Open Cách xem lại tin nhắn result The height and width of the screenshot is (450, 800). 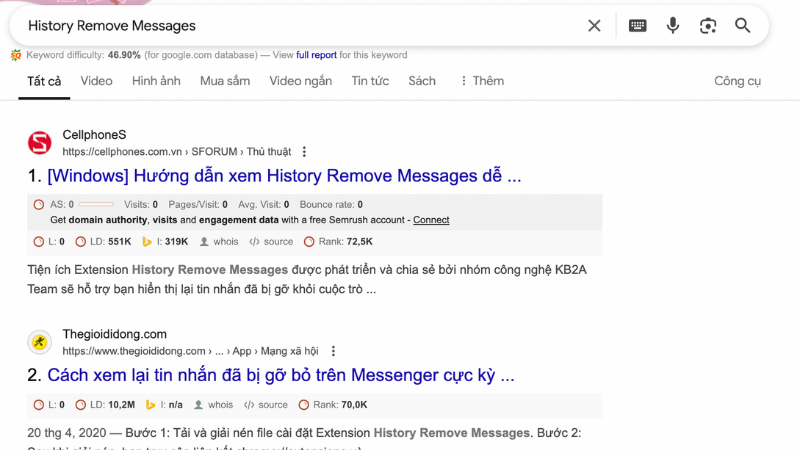click(281, 376)
